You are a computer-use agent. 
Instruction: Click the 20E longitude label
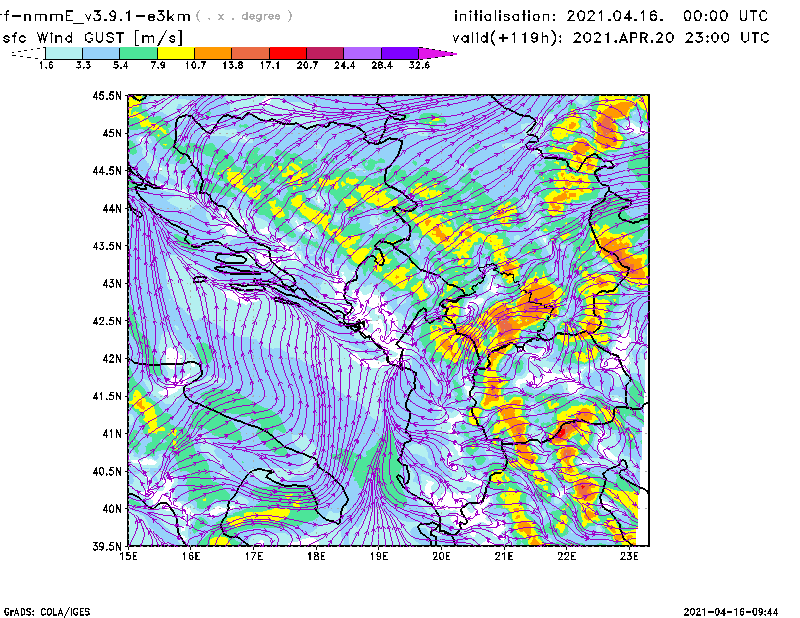click(x=441, y=556)
